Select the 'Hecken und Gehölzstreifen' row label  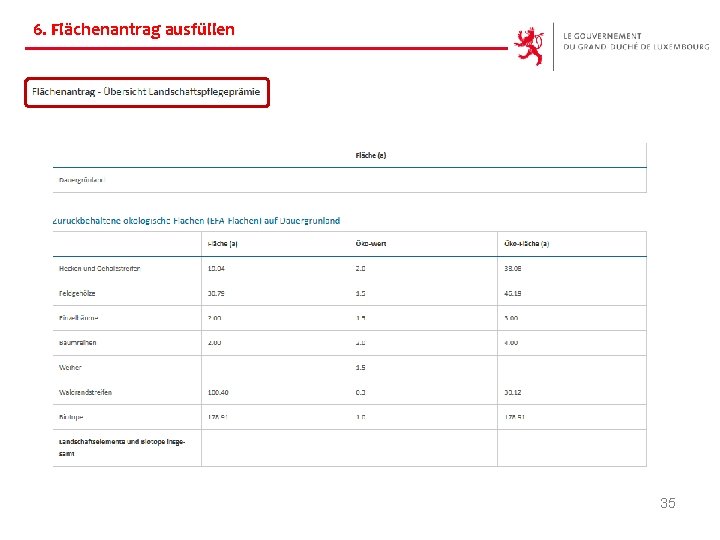(99, 269)
